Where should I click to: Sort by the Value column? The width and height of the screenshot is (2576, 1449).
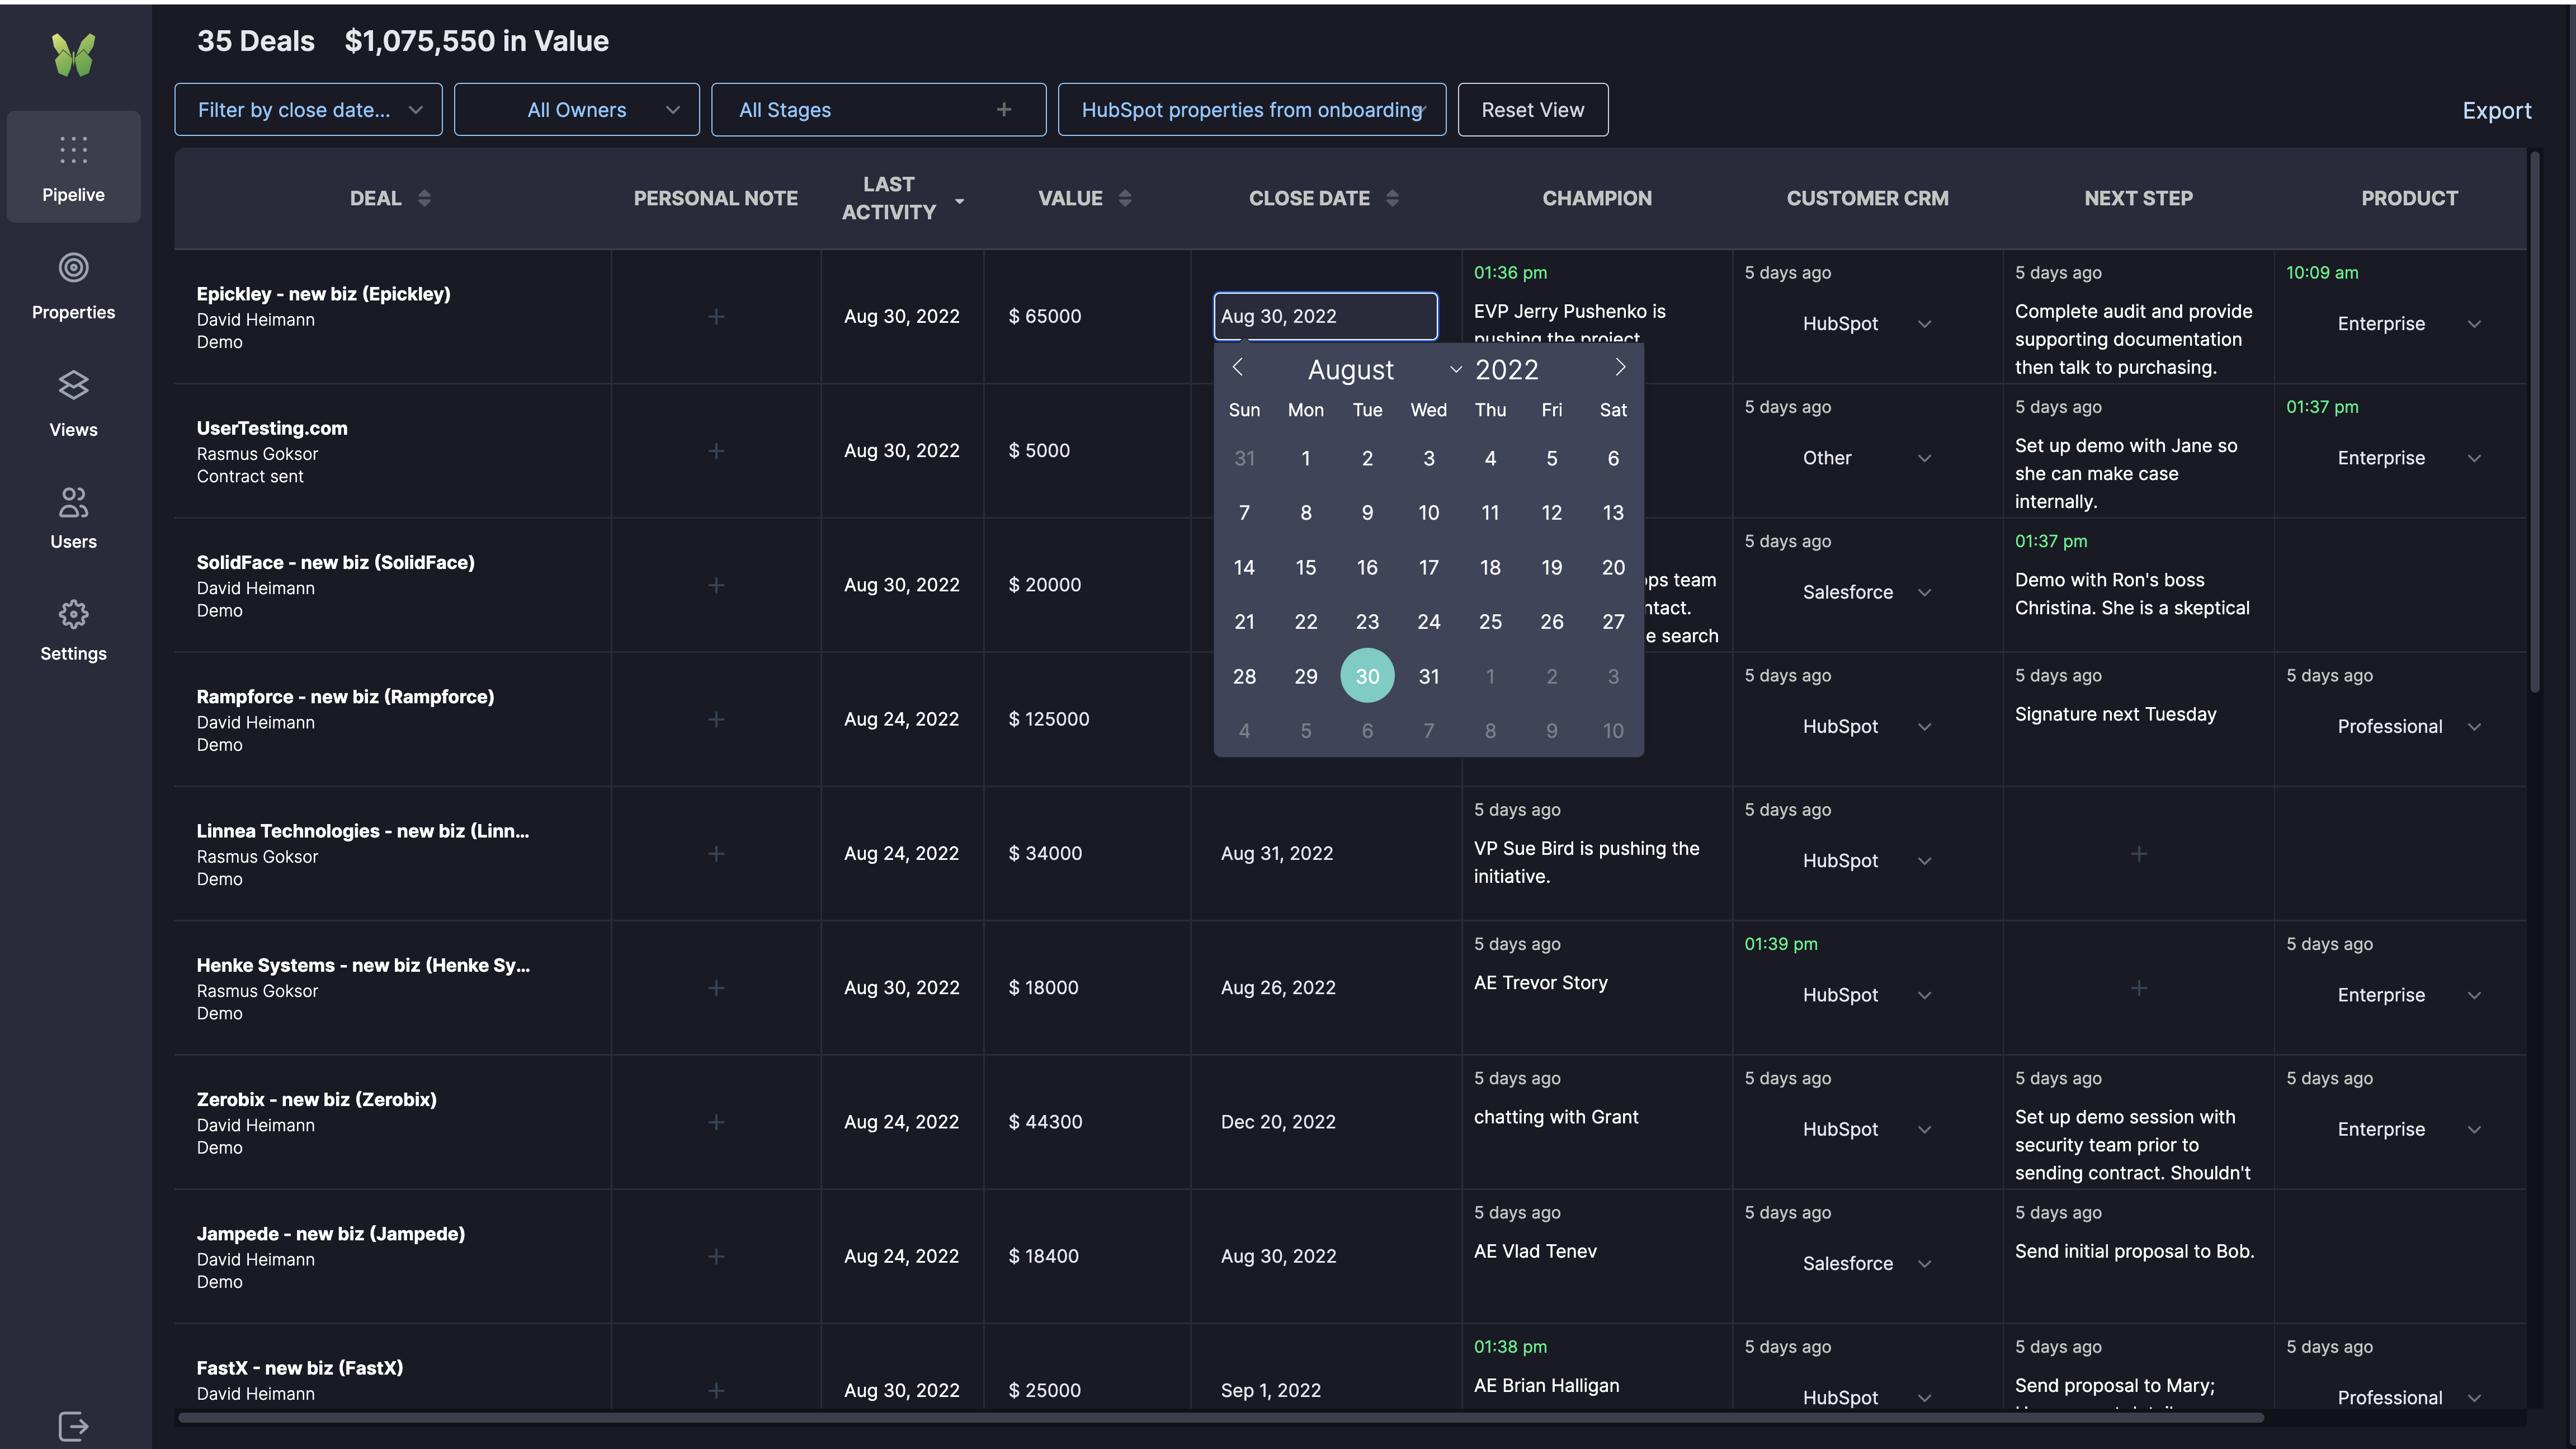coord(1125,198)
